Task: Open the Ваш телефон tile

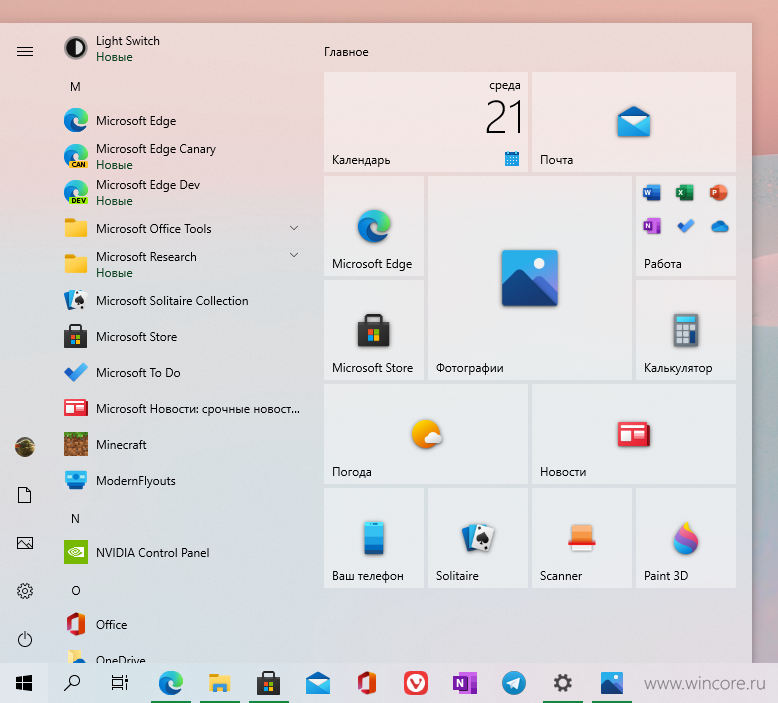Action: click(374, 538)
